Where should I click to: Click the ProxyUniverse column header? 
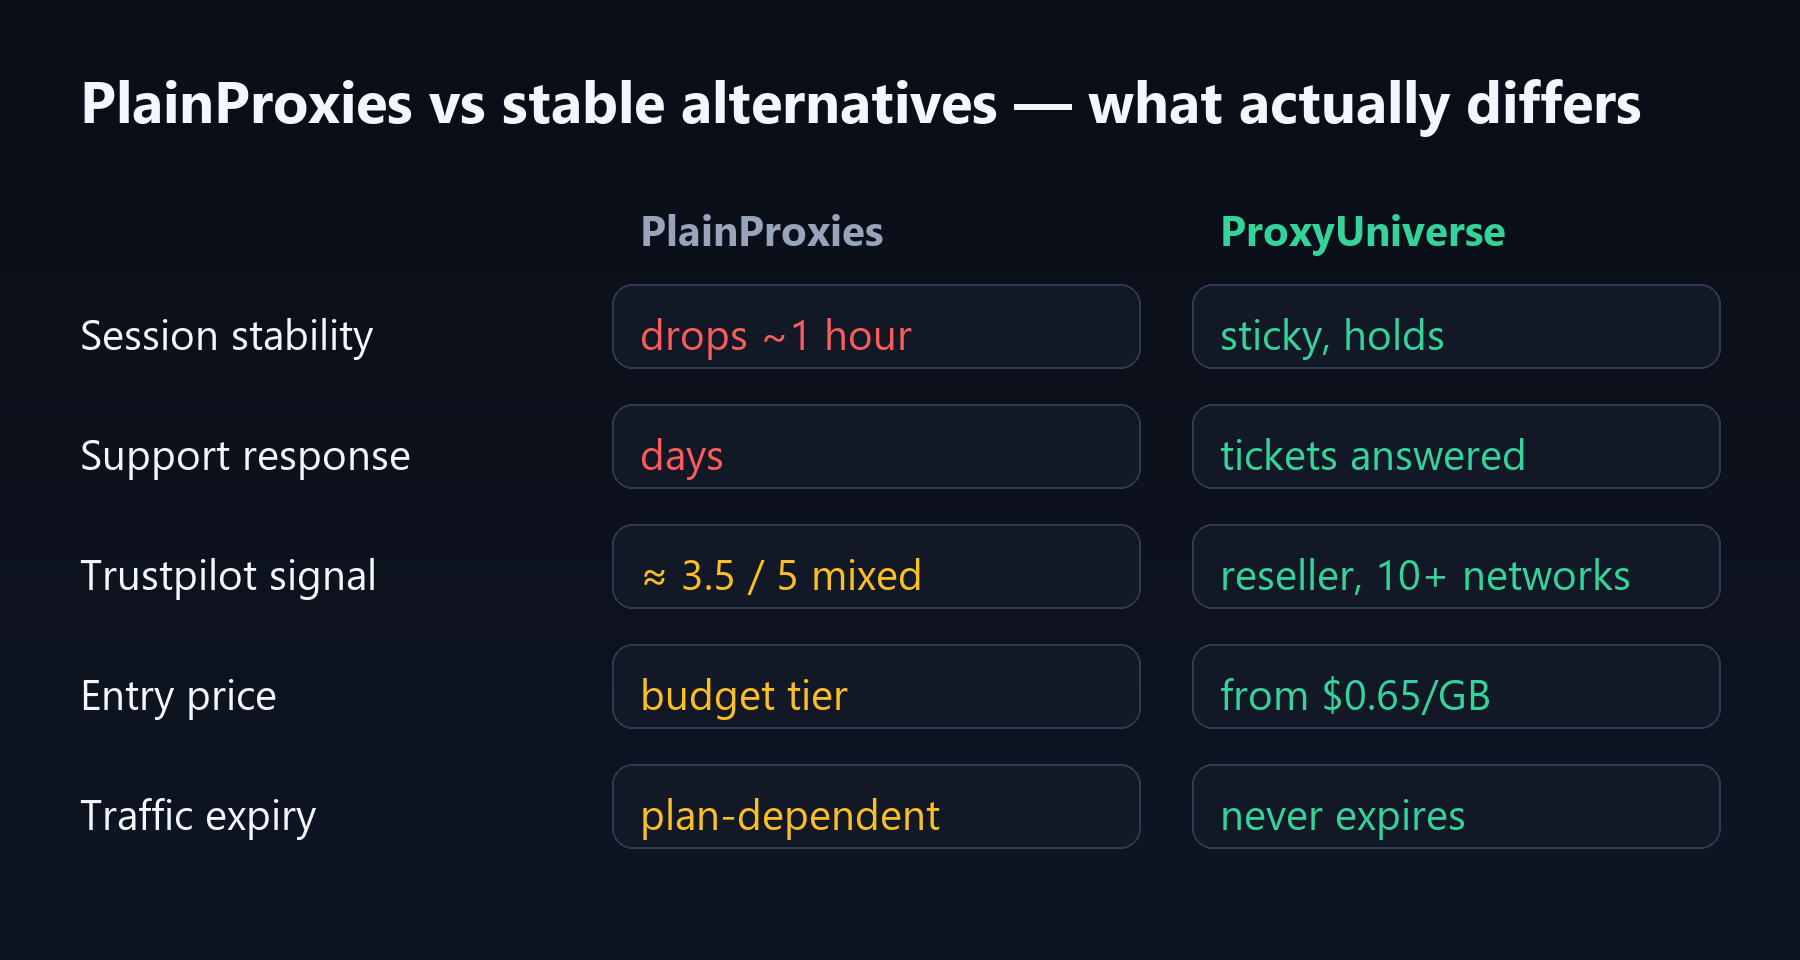point(1363,232)
